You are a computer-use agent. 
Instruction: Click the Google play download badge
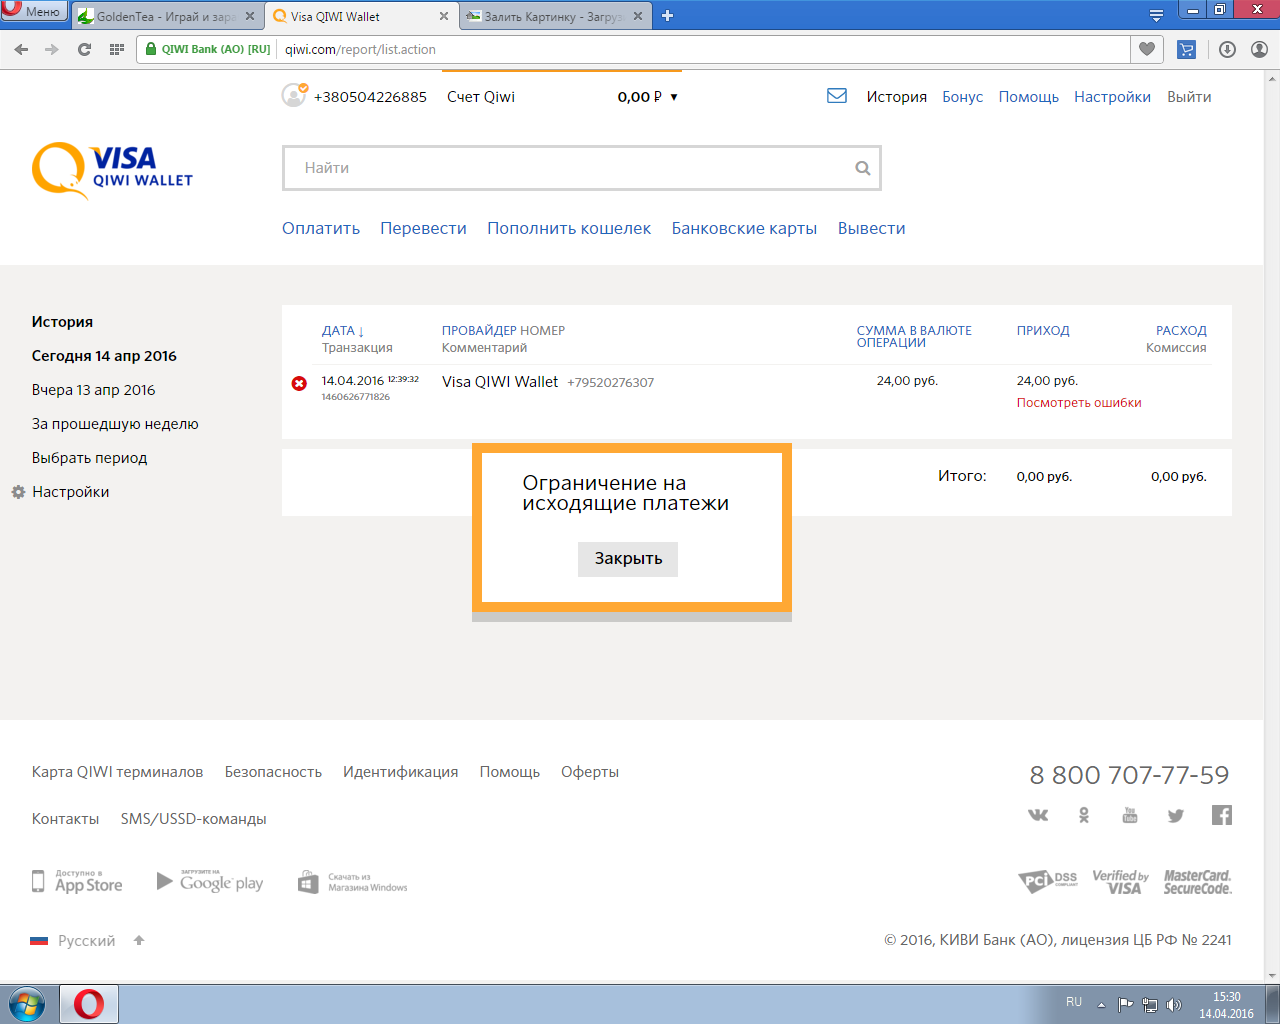(x=210, y=881)
